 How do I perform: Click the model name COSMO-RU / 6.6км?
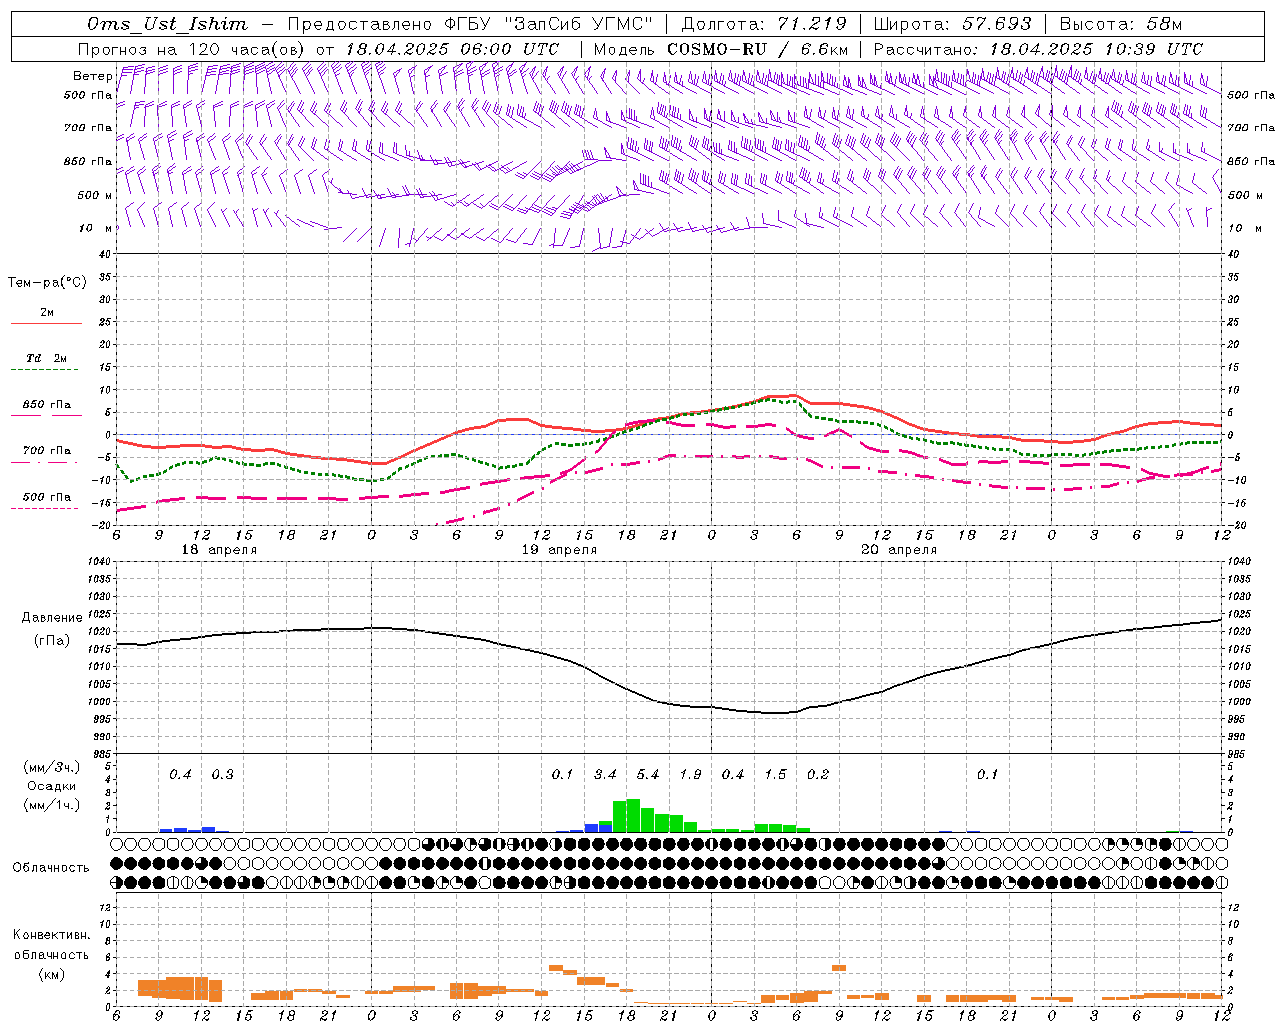point(757,49)
